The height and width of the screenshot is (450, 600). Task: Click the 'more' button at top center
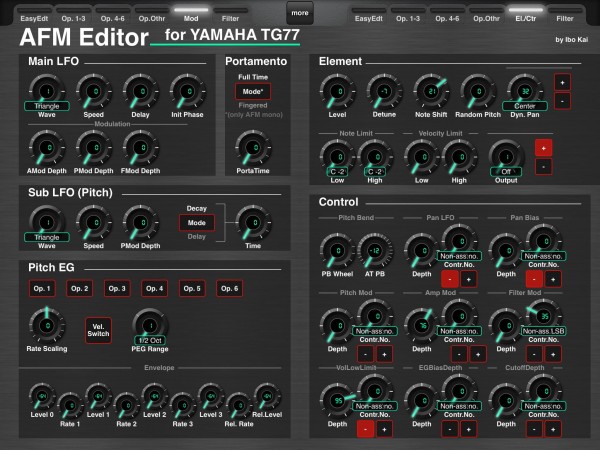click(300, 13)
